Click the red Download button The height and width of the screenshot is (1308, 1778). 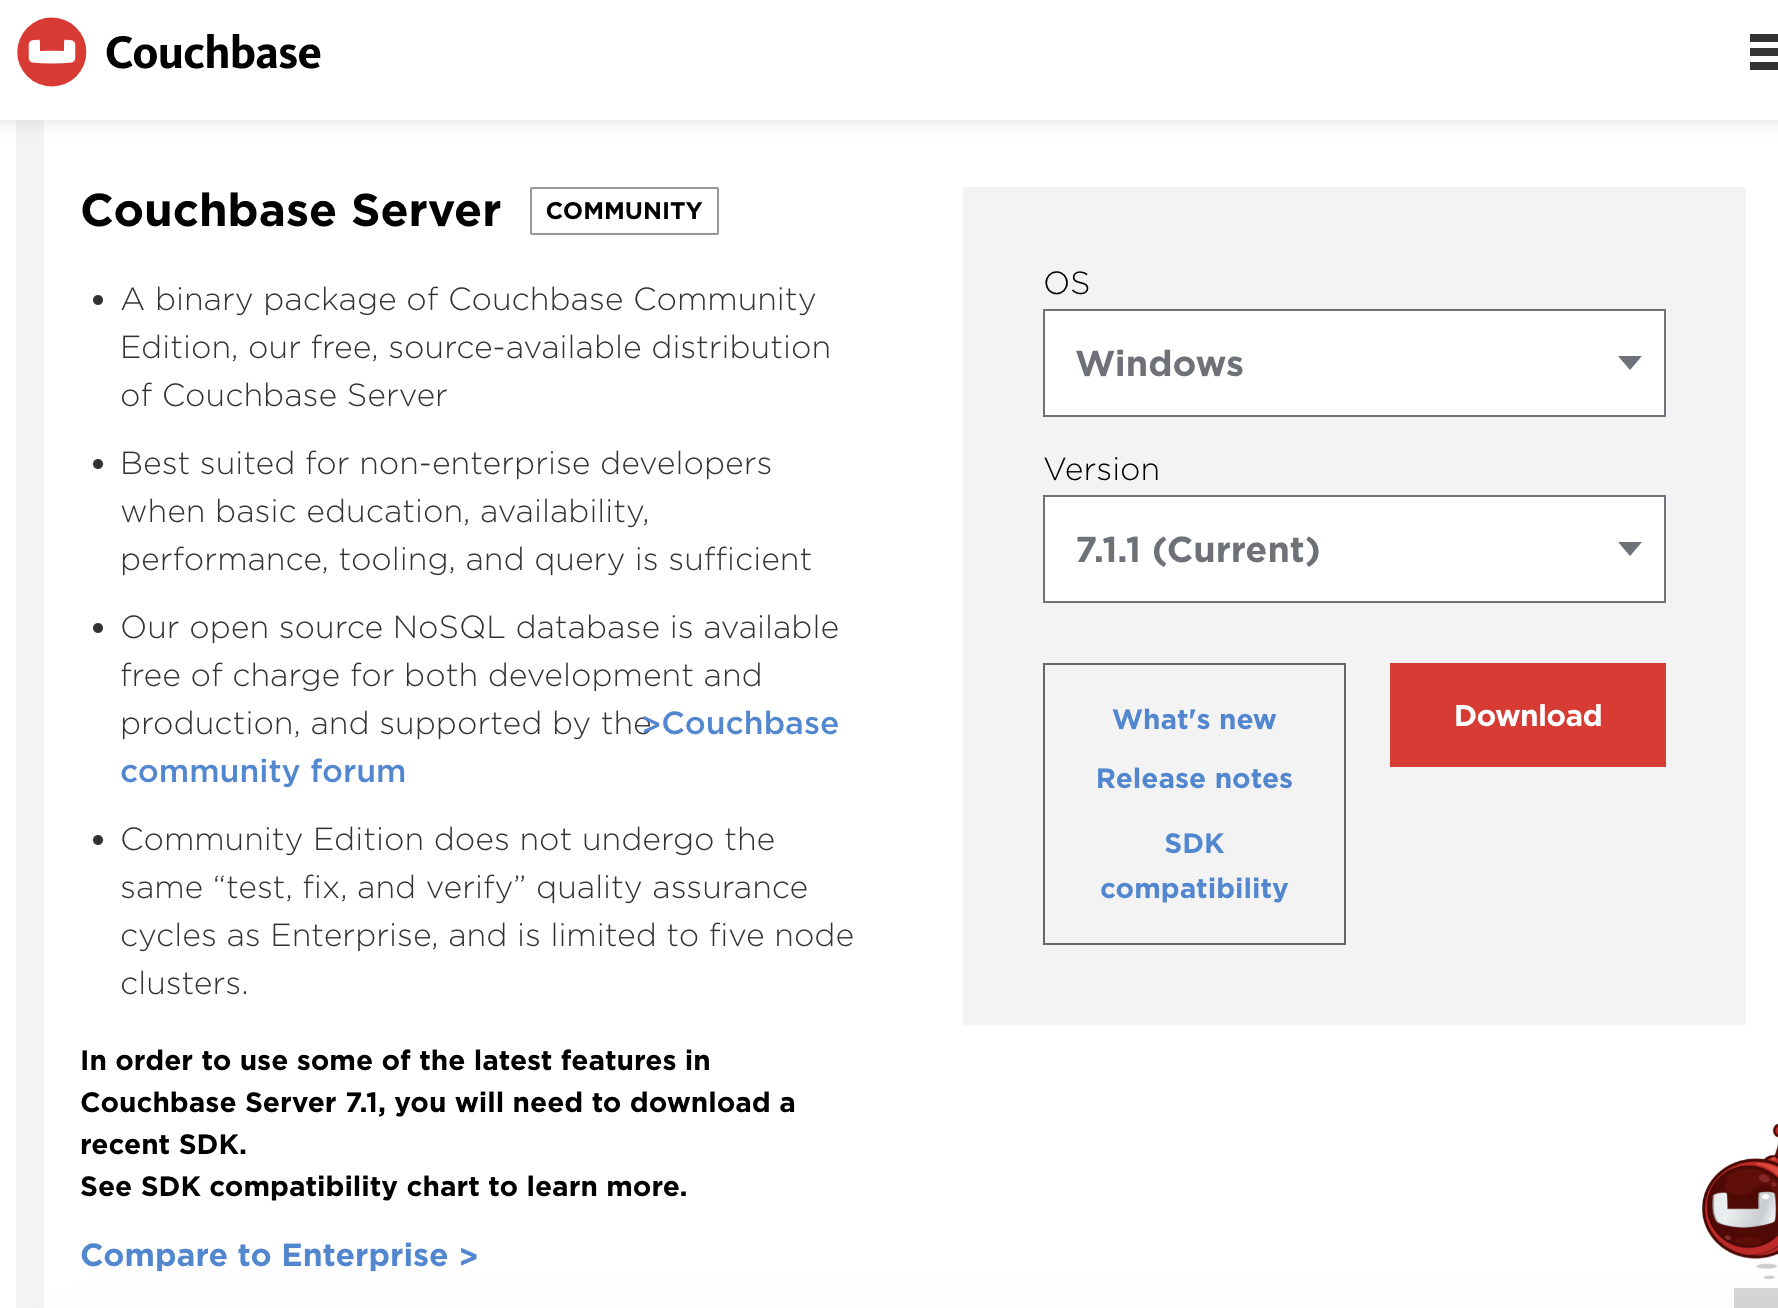[x=1527, y=715]
